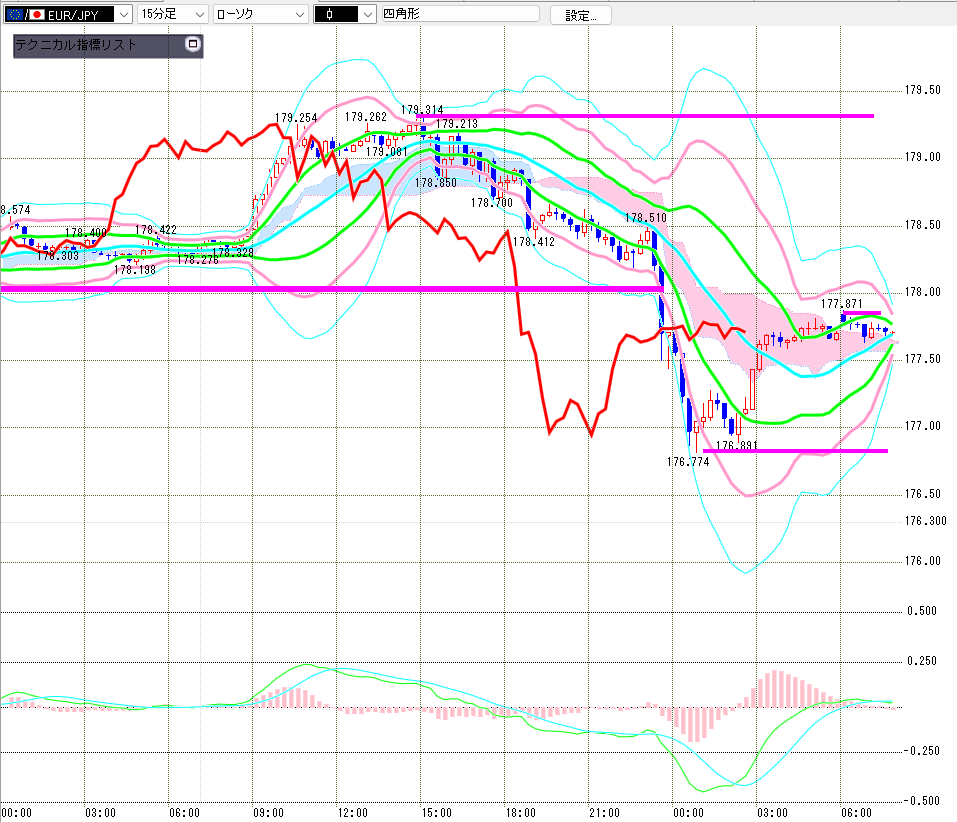Open the 設定... settings button
Screen dimensions: 957x822
point(580,15)
